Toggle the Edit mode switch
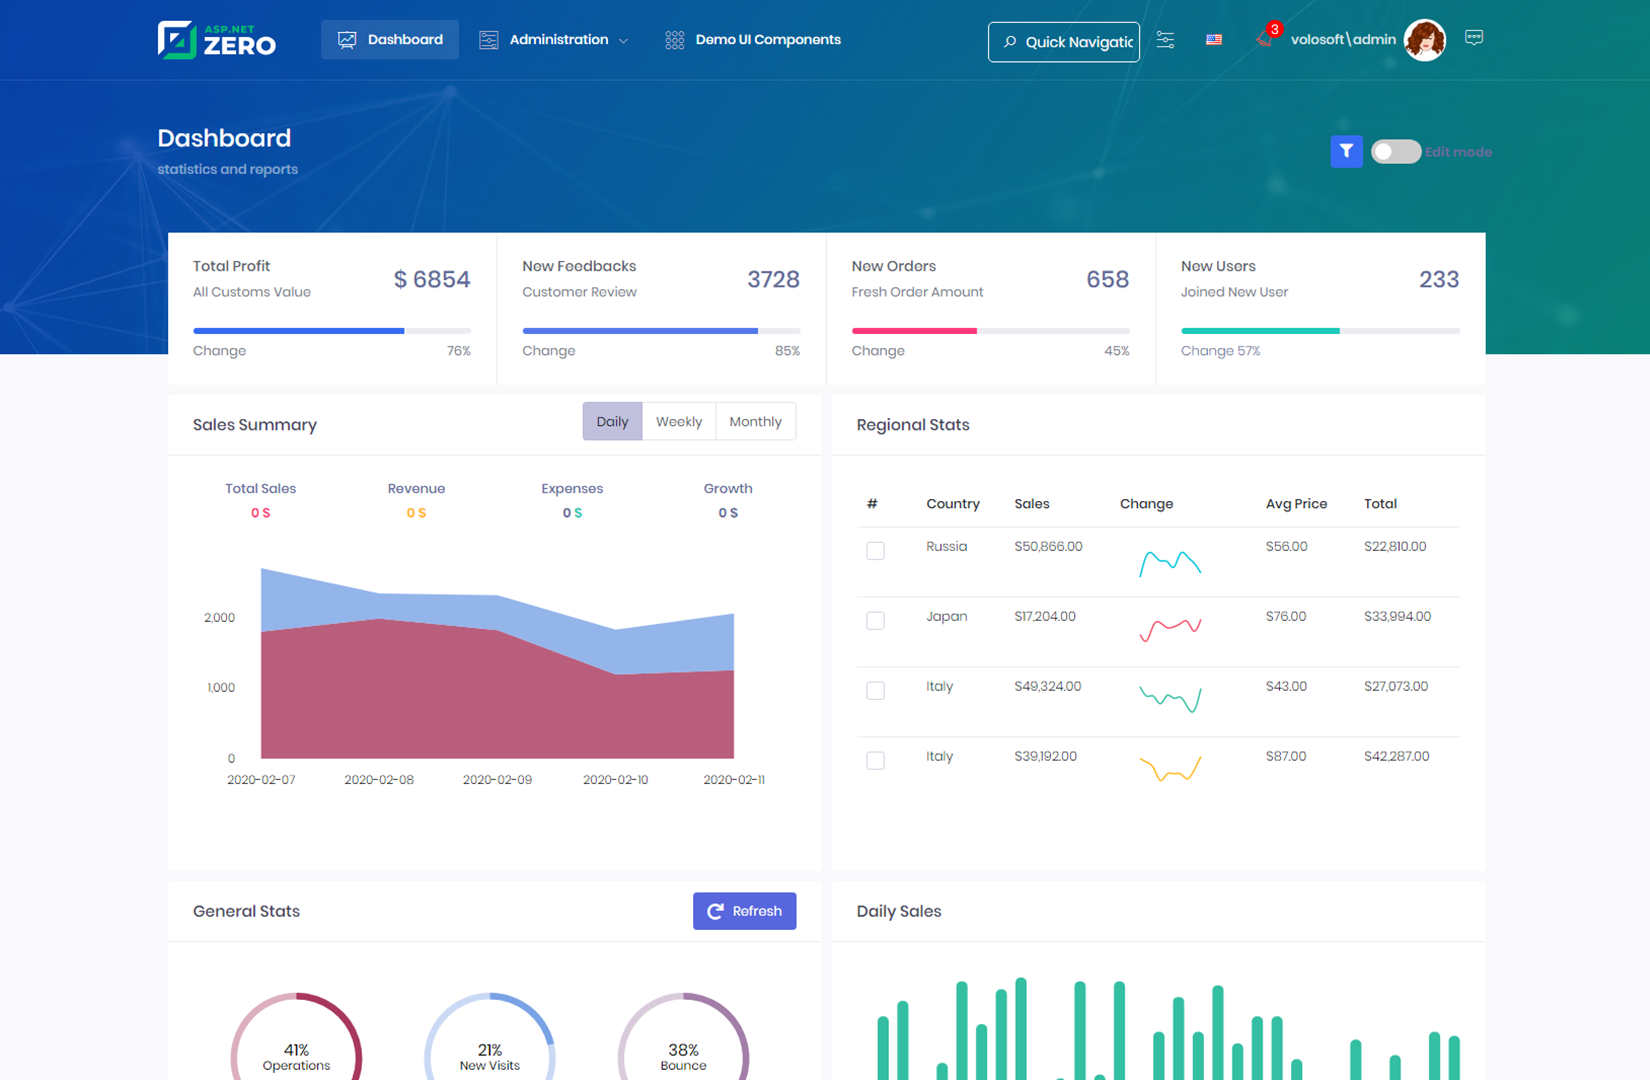 [1395, 151]
